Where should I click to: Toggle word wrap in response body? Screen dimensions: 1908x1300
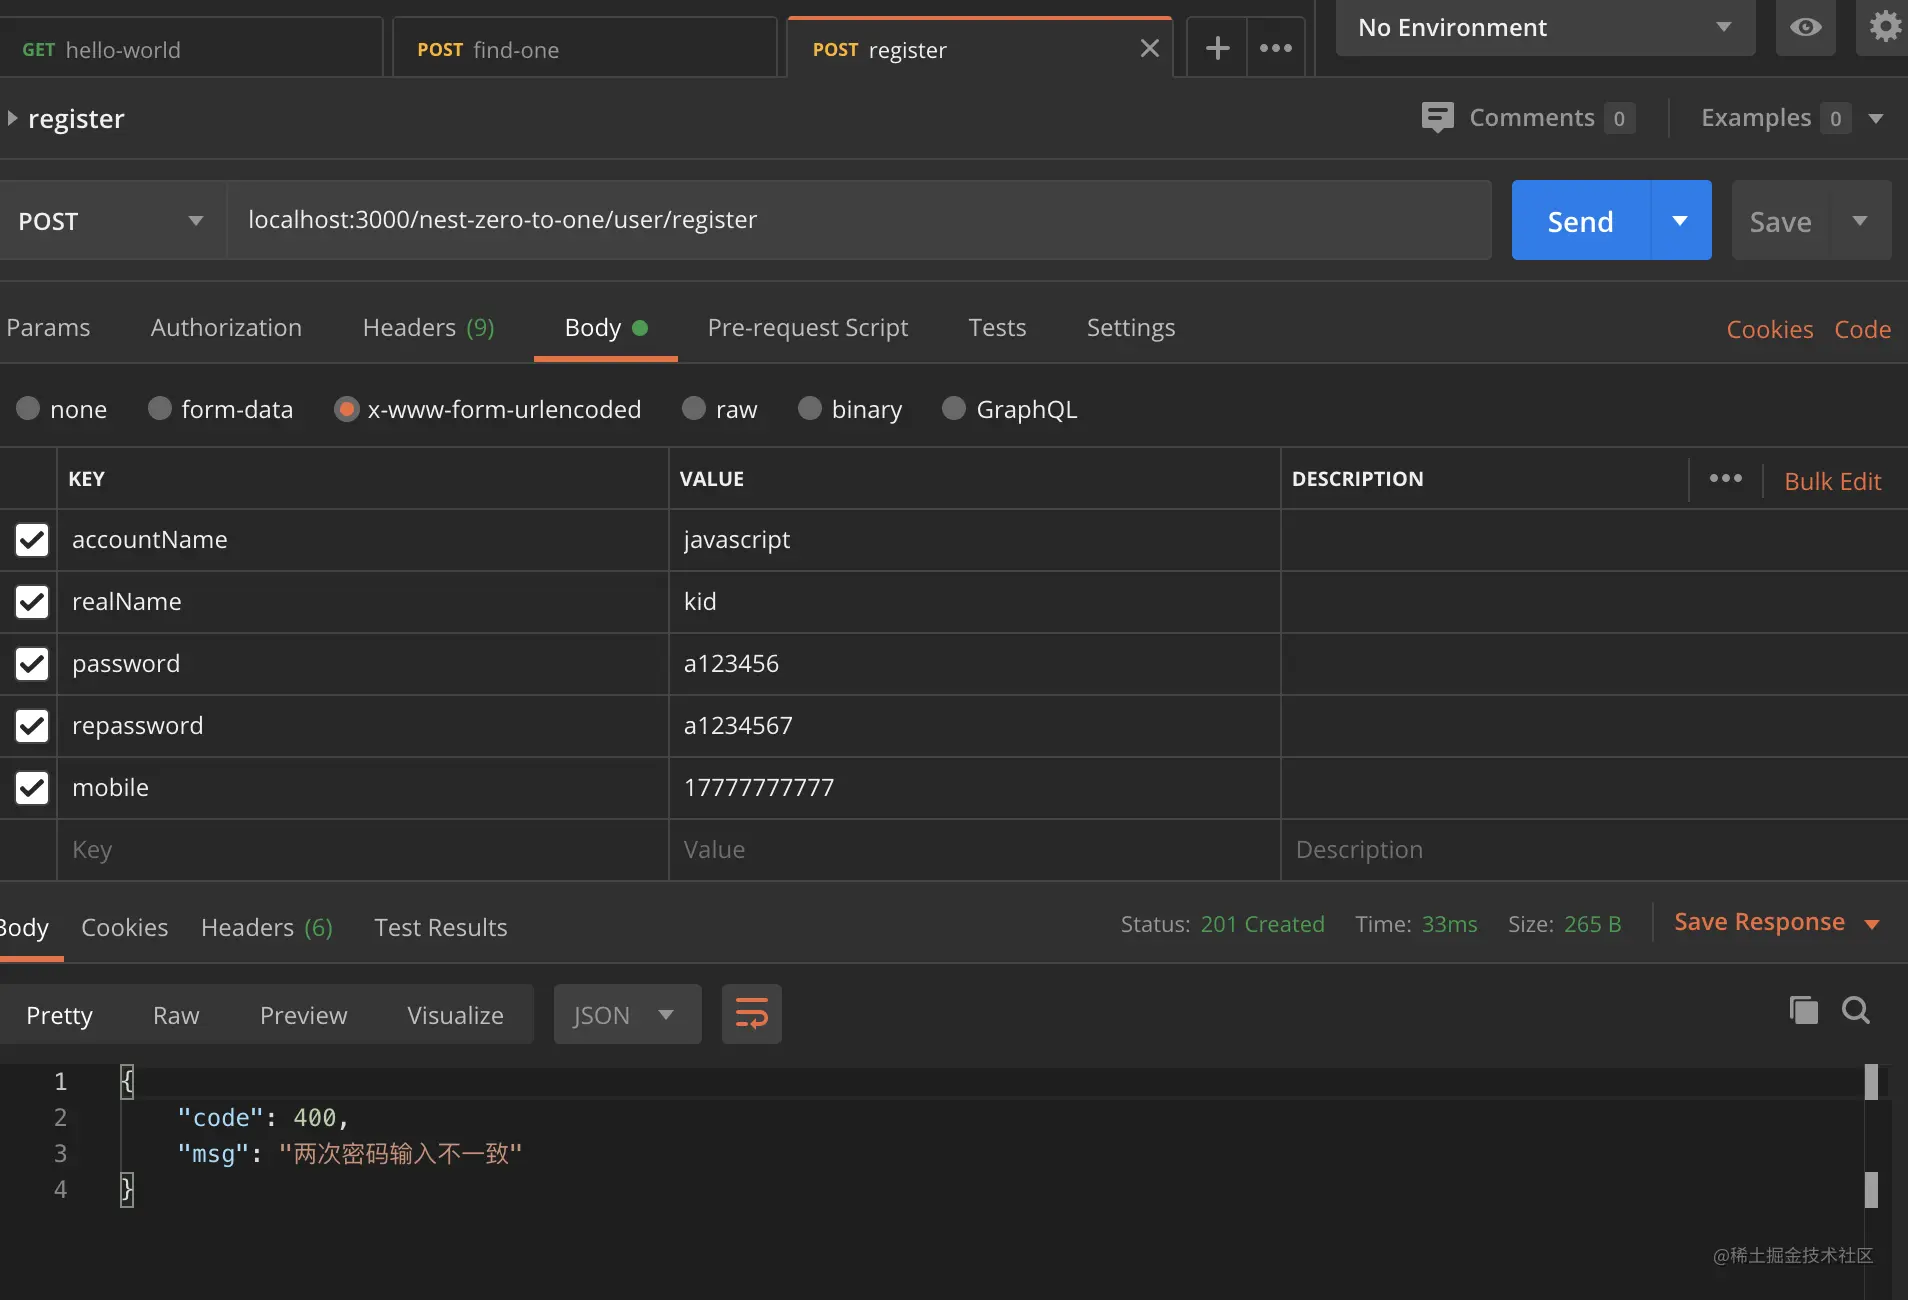pos(752,1014)
